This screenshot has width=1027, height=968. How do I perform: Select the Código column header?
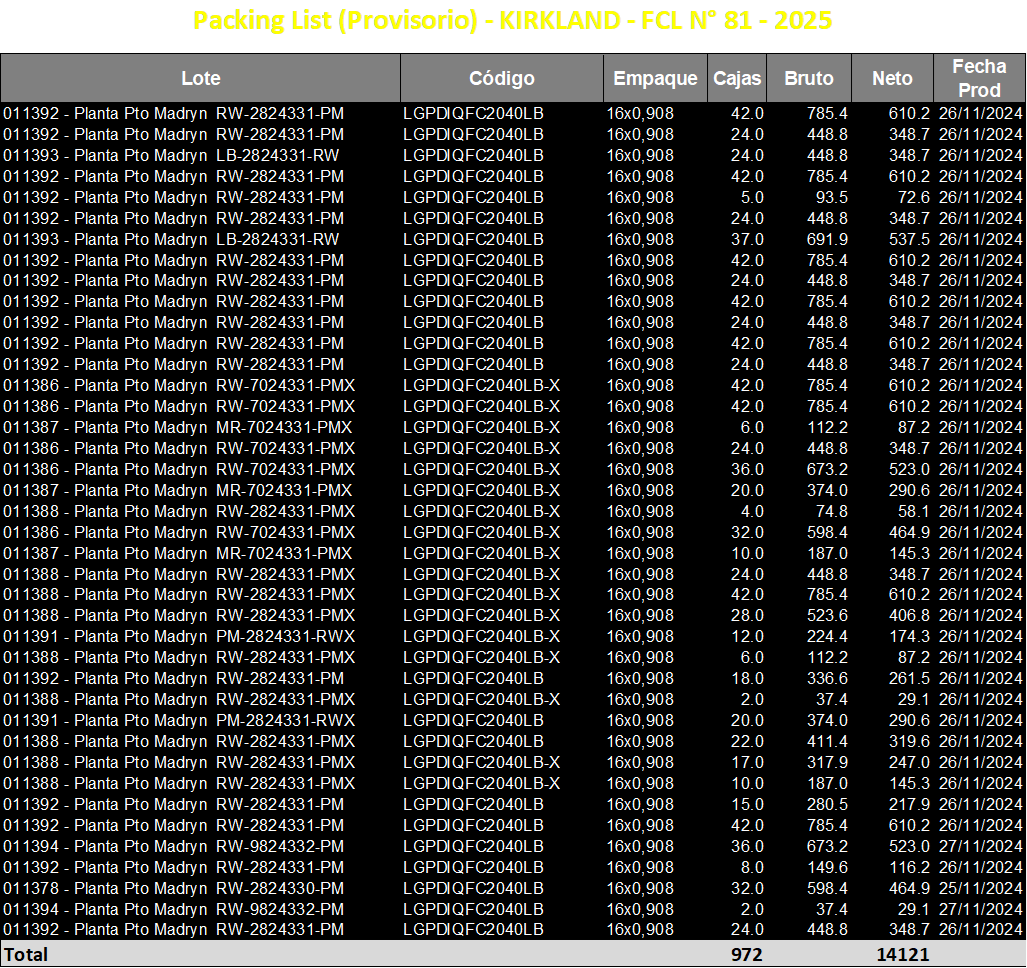(x=502, y=78)
